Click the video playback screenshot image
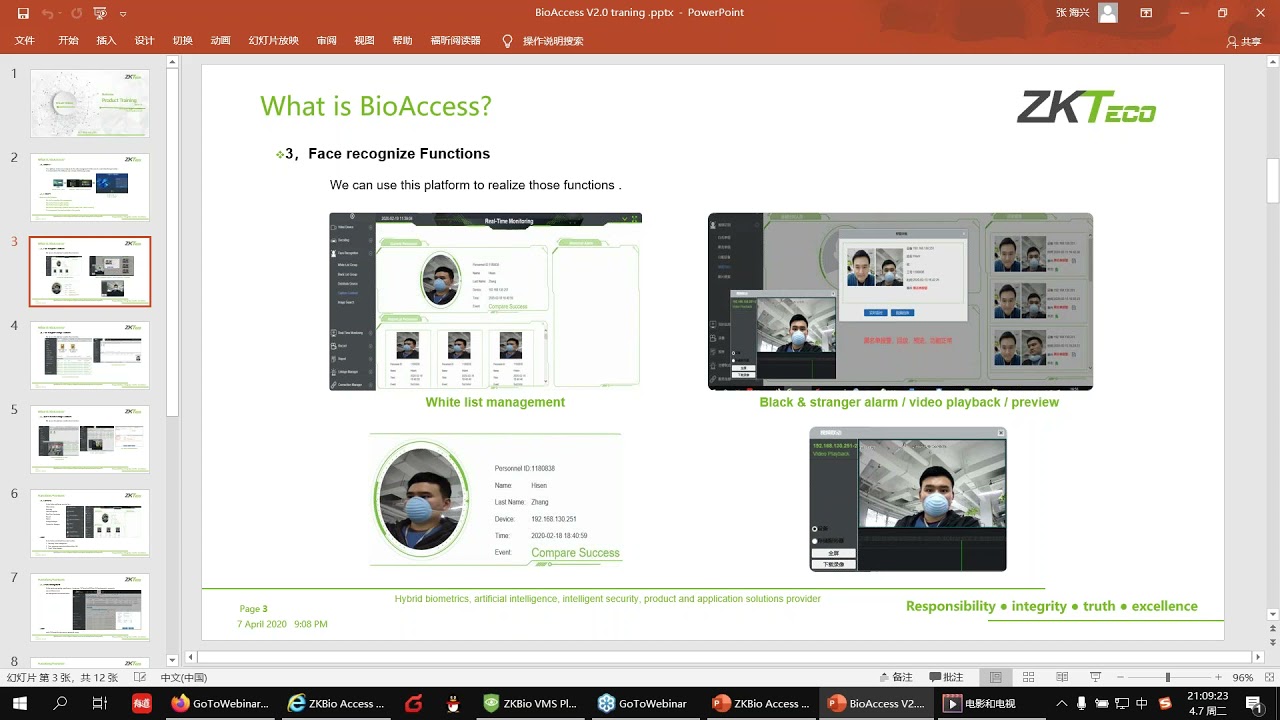1280x720 pixels. (908, 499)
